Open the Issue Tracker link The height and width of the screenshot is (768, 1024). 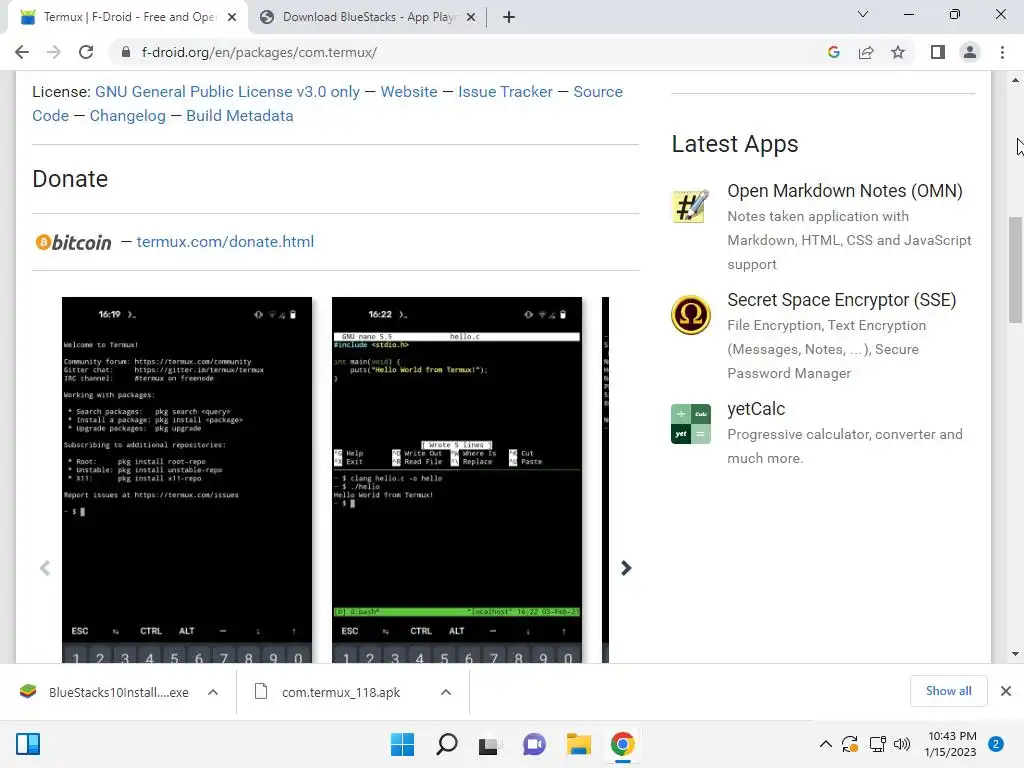click(x=505, y=92)
